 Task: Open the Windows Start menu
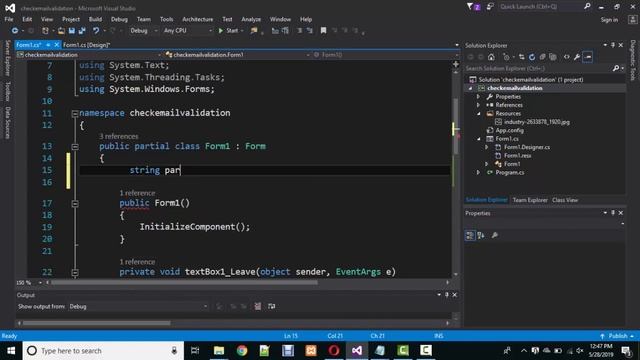click(11, 351)
